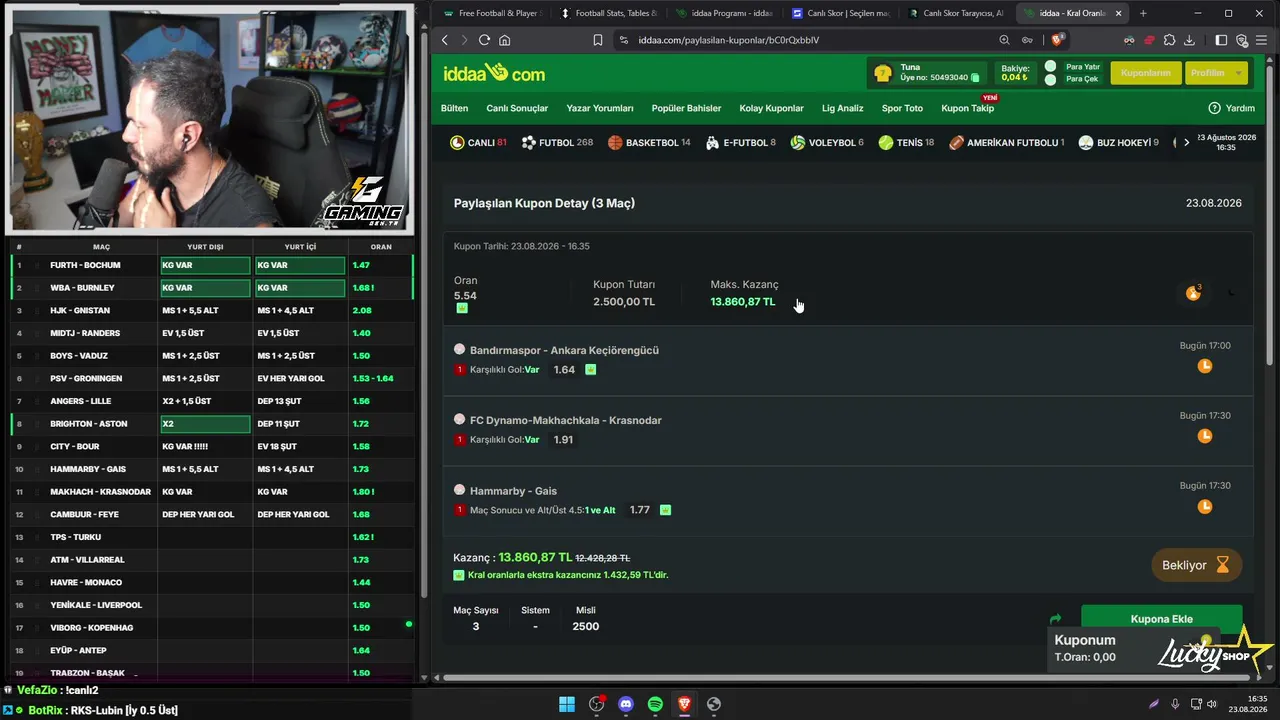
Task: Click the volume icon in system tray
Action: pyautogui.click(x=1211, y=704)
